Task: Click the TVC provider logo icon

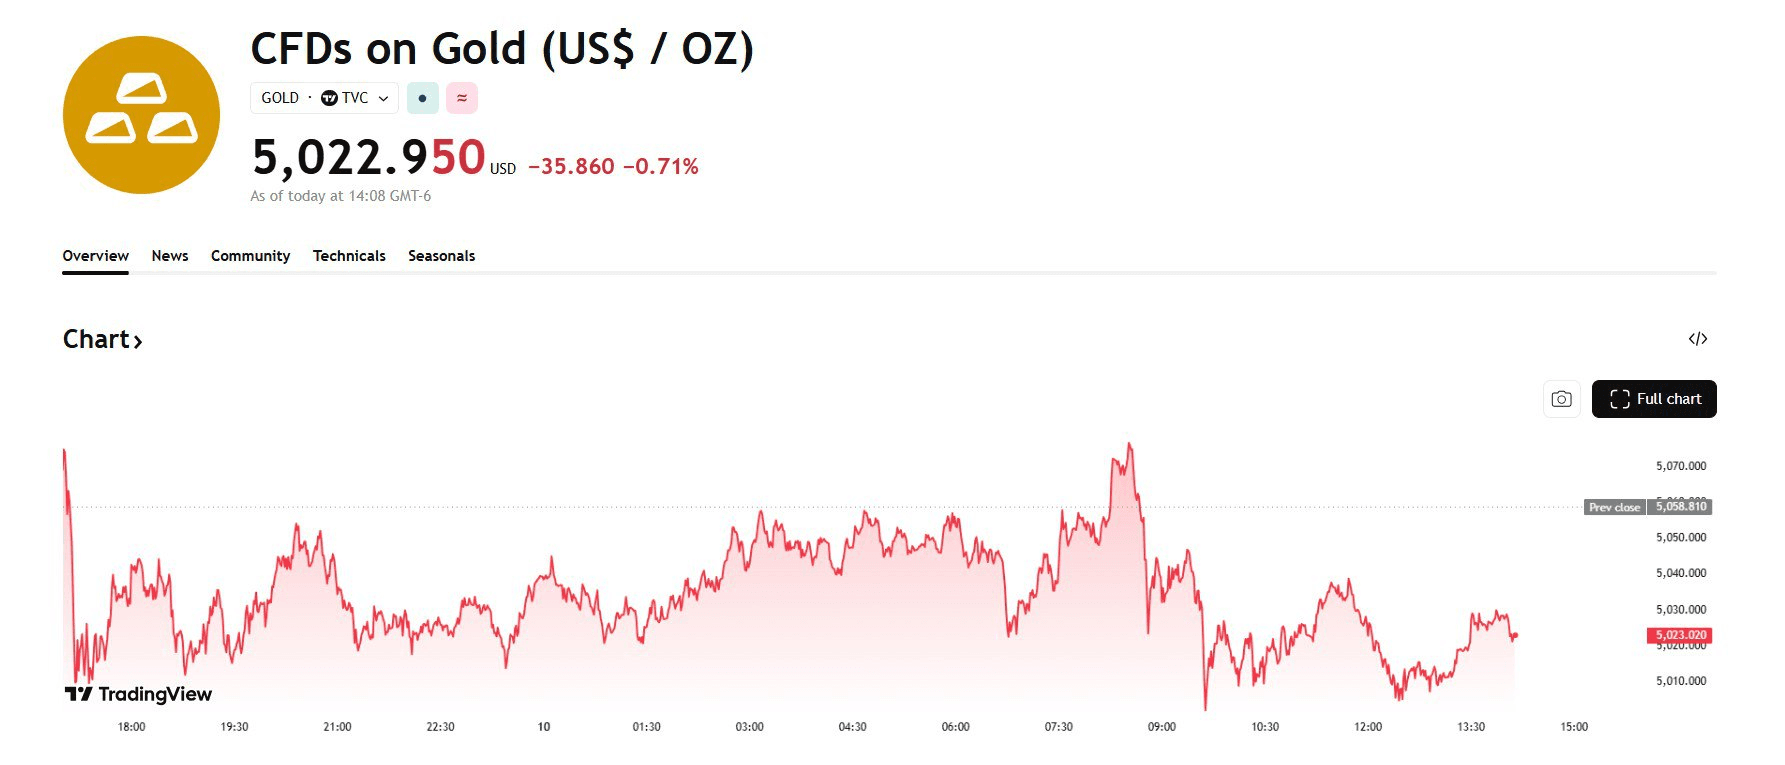Action: 329,98
